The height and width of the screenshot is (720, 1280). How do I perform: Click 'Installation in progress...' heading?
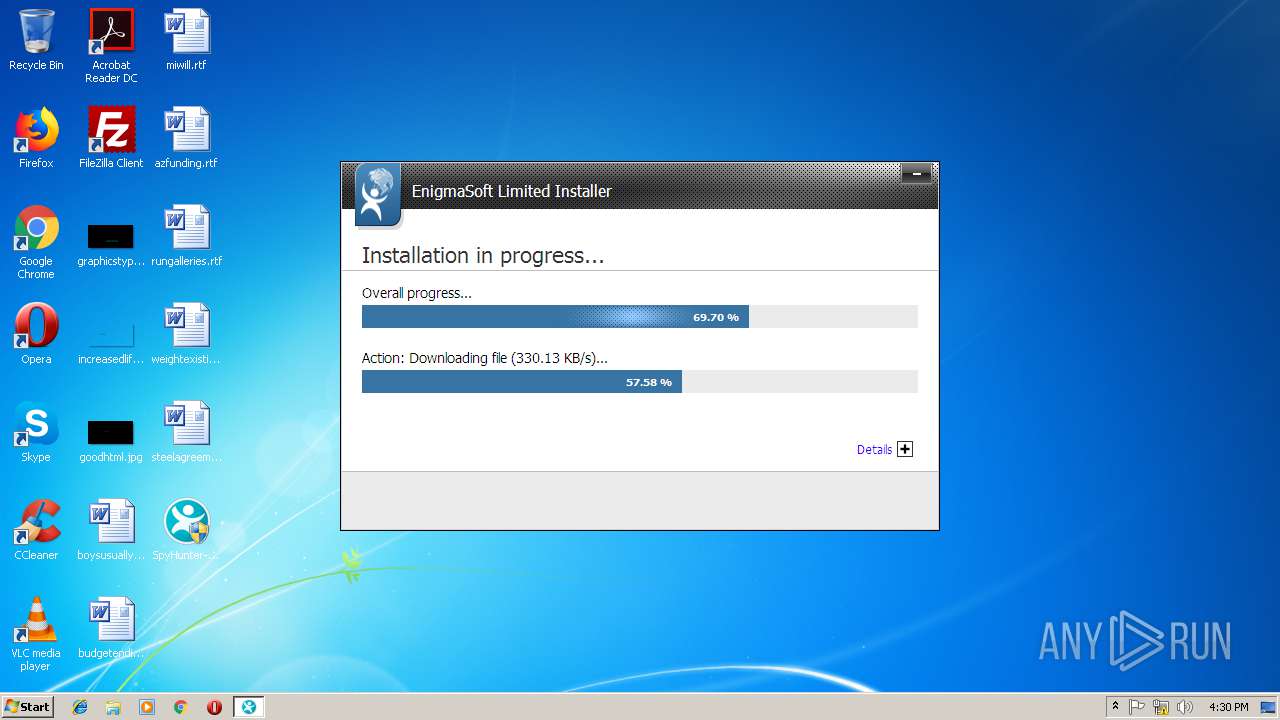tap(483, 256)
